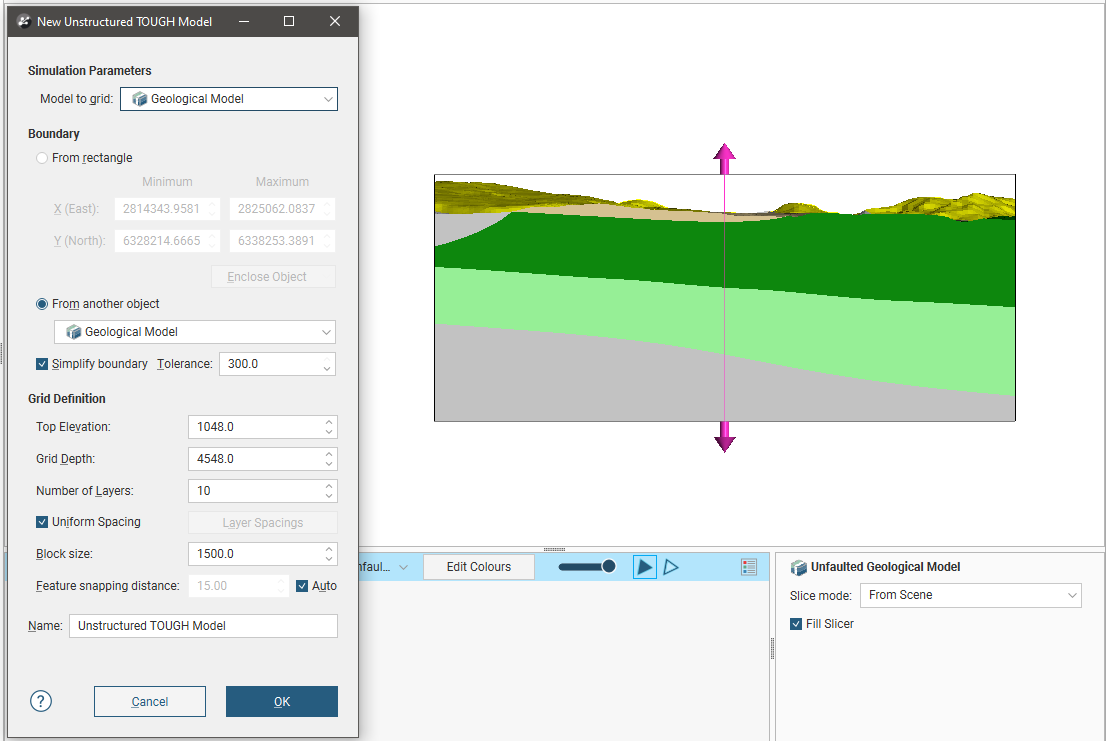Click the Edit Colours button
The width and height of the screenshot is (1106, 741).
pyautogui.click(x=478, y=567)
